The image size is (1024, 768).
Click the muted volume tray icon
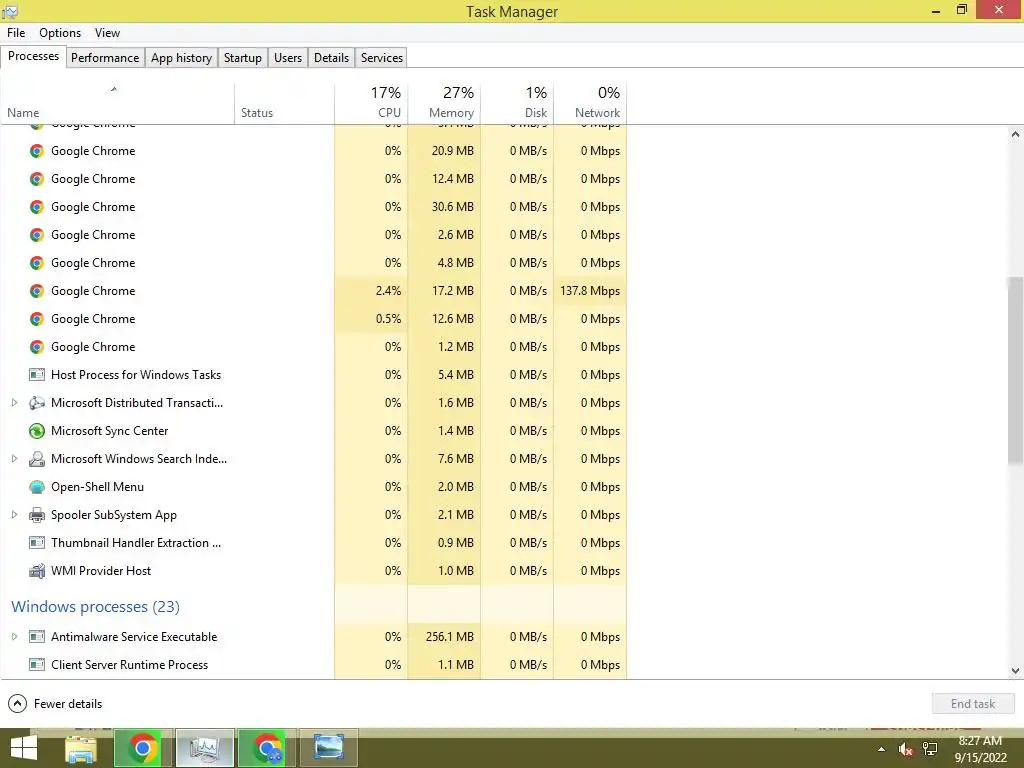(905, 749)
